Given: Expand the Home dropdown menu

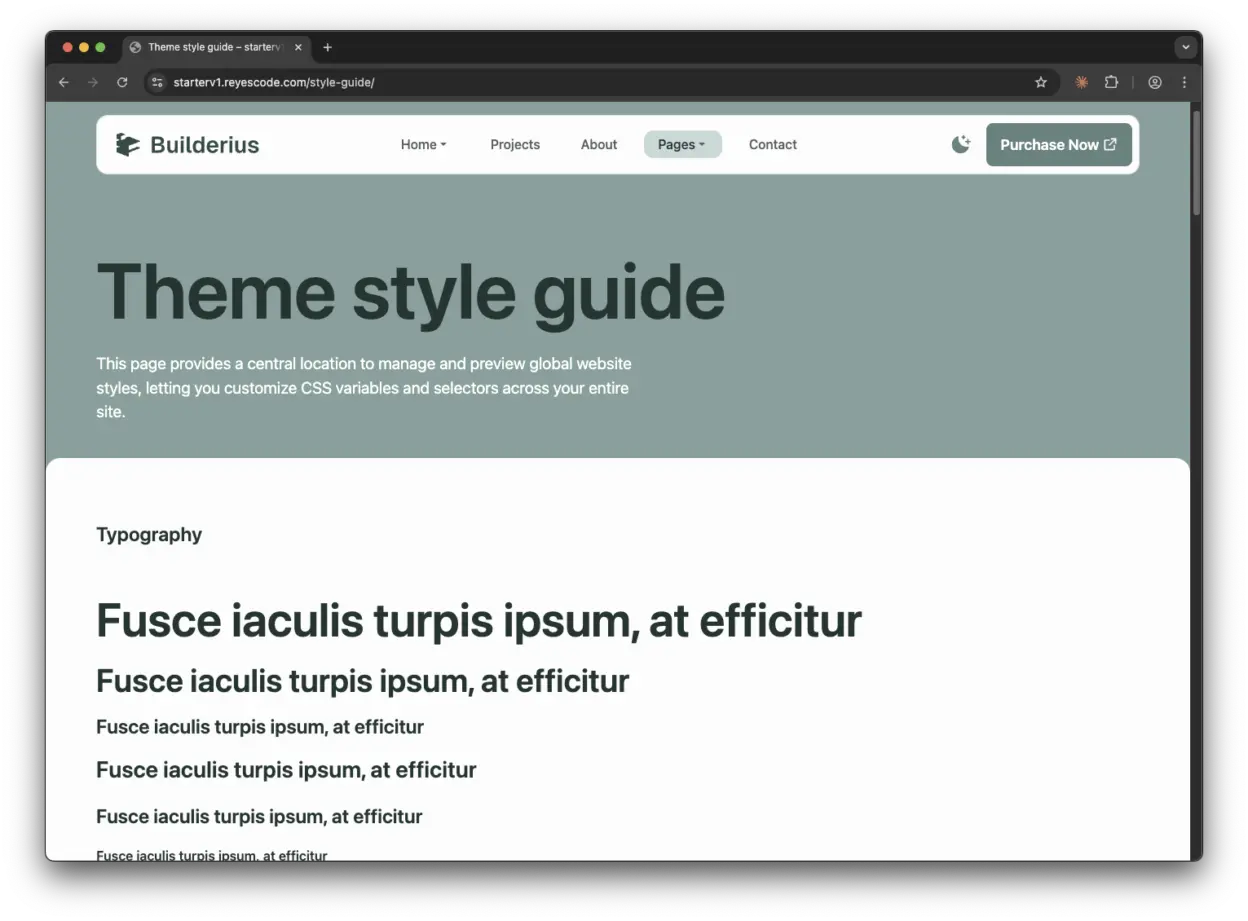Looking at the screenshot, I should pyautogui.click(x=423, y=145).
